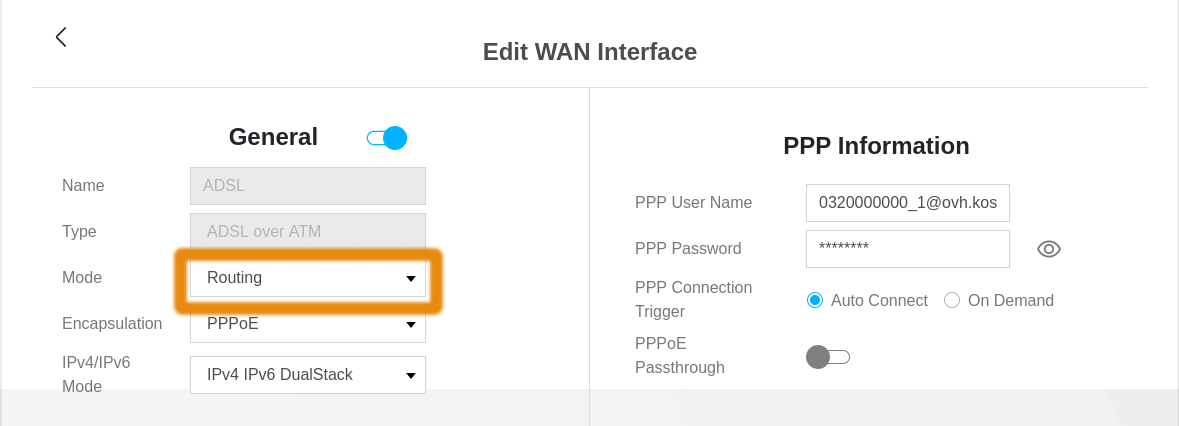Click the Edit WAN Interface title
Image resolution: width=1179 pixels, height=426 pixels.
pos(589,52)
